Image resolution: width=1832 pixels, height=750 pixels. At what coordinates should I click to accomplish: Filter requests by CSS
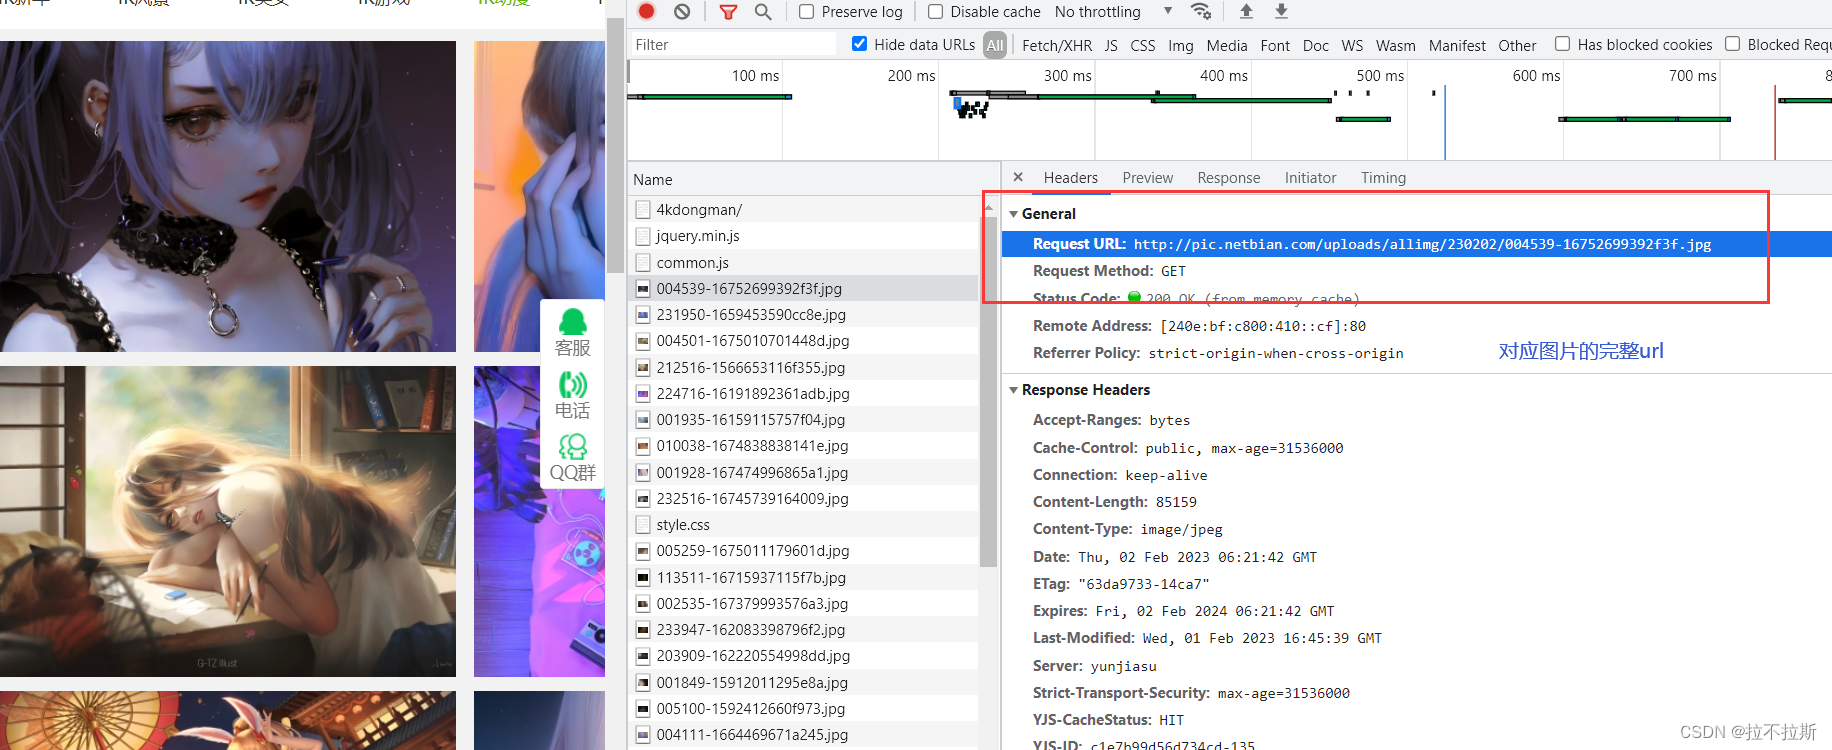tap(1142, 45)
